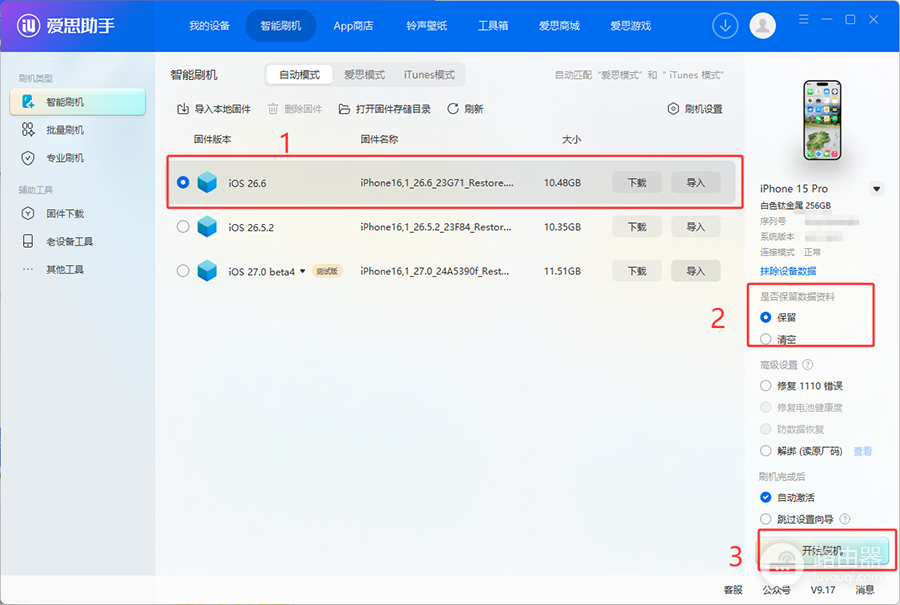This screenshot has width=900, height=605.
Task: Switch to 智能刷机 top tab
Action: (x=281, y=26)
